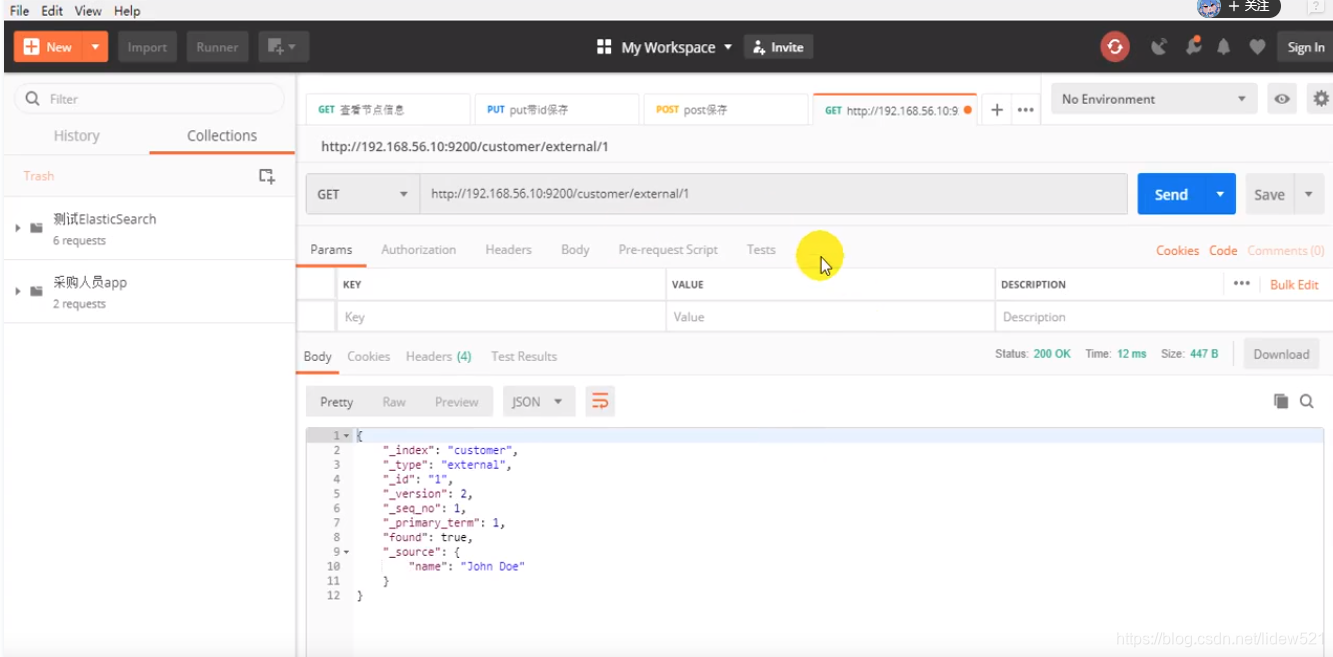Viewport: 1333px width, 657px height.
Task: Click the Filter search field
Action: (150, 99)
